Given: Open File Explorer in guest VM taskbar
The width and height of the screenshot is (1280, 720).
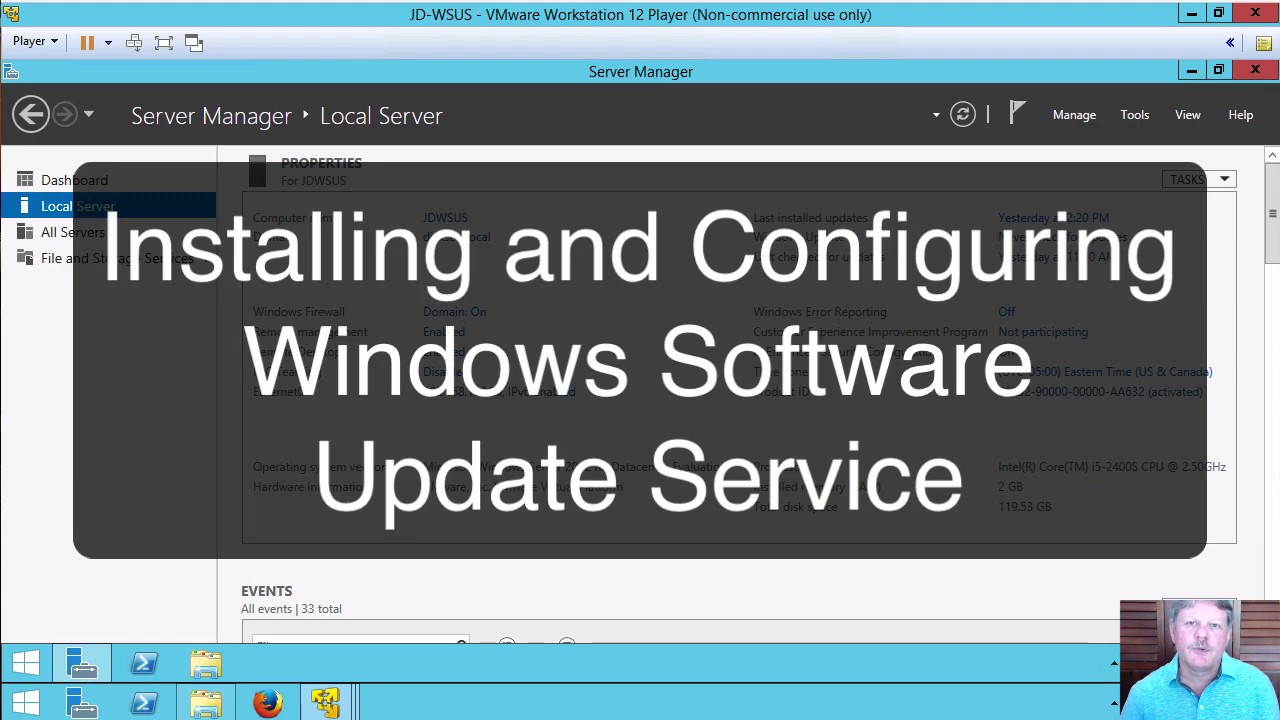Looking at the screenshot, I should (206, 663).
